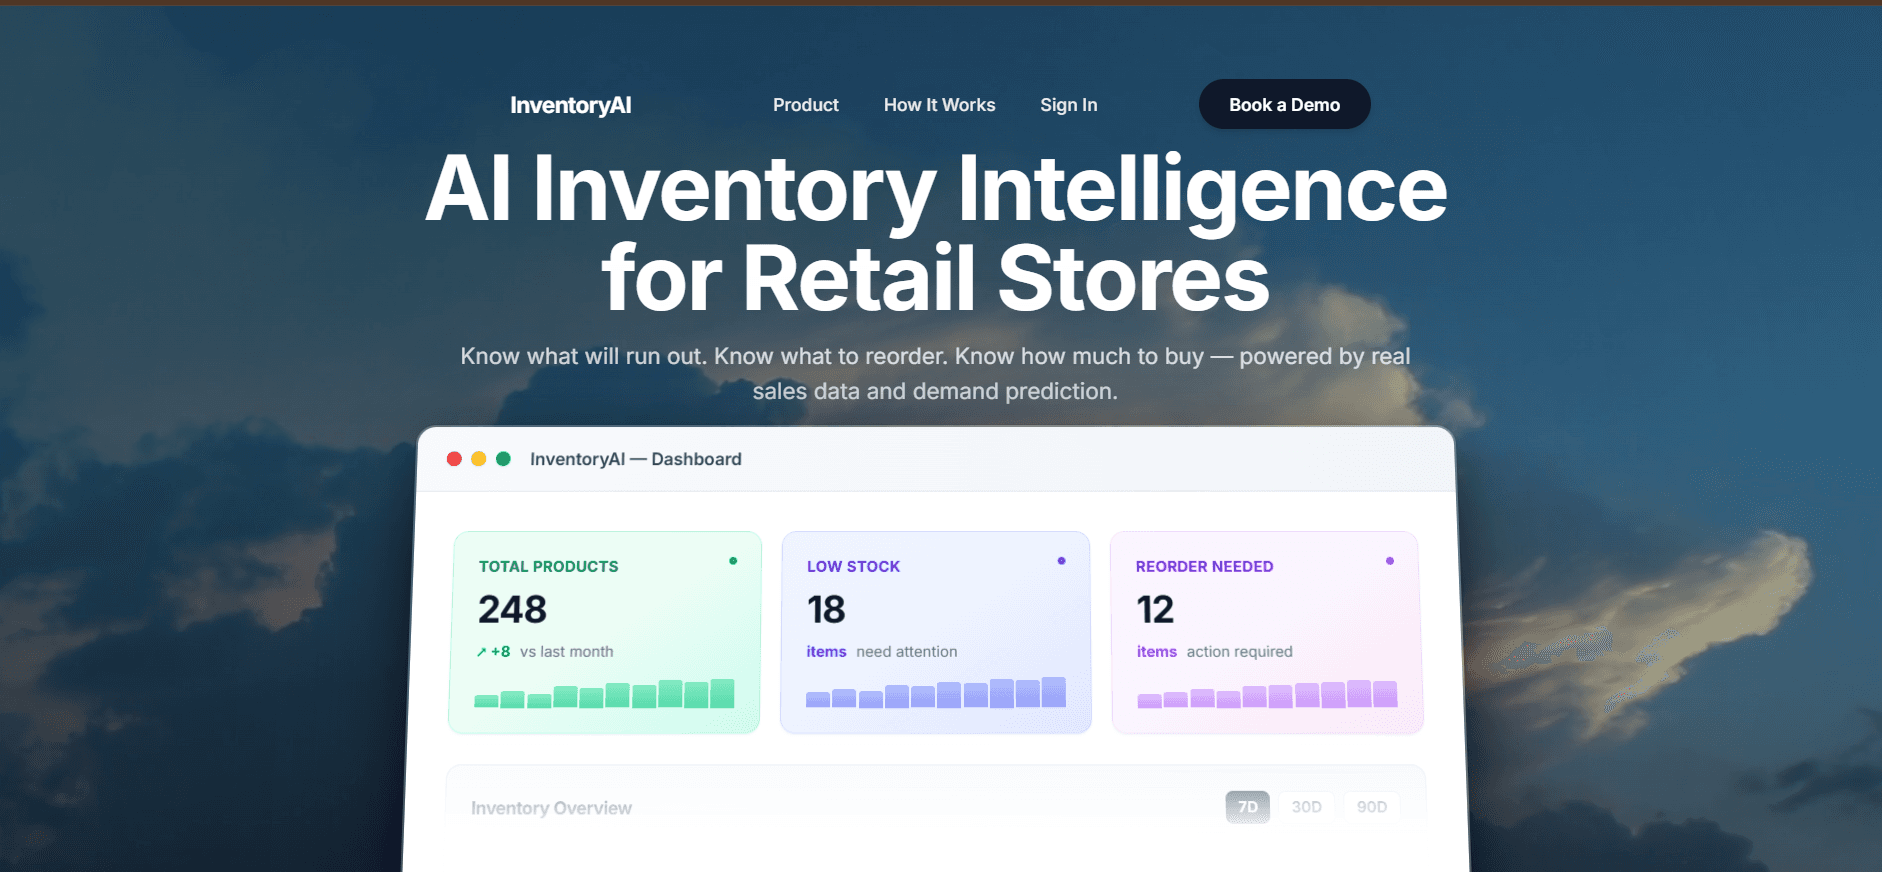
Task: Click the 'vs last month' text
Action: click(567, 652)
